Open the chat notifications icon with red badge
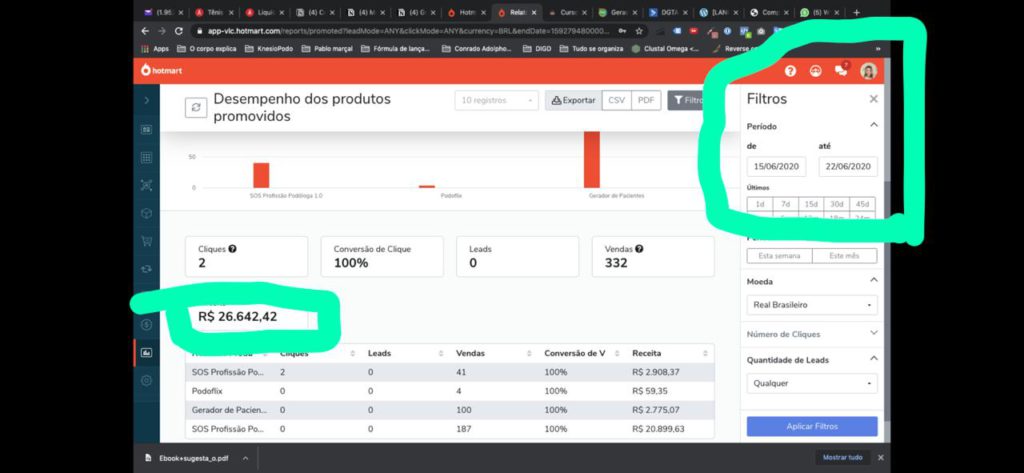Screen dimensions: 1024x473 pos(841,71)
